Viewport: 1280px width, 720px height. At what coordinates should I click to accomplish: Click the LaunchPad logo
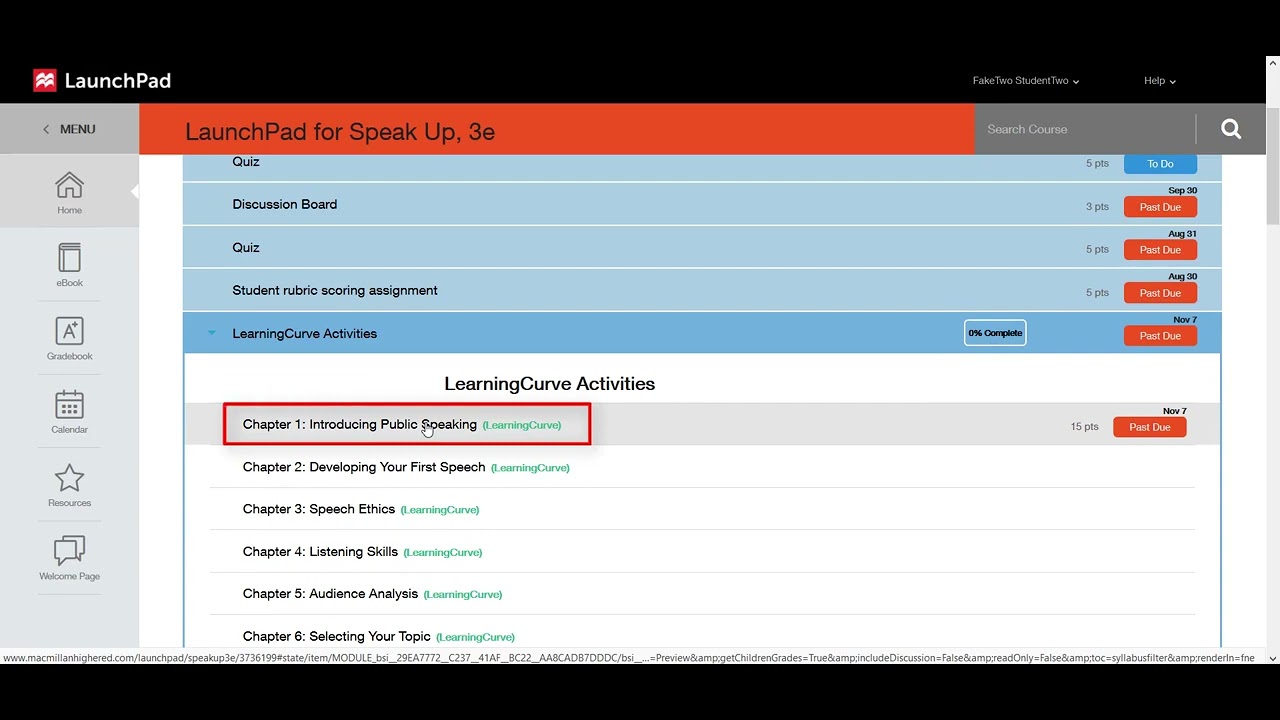tap(102, 81)
